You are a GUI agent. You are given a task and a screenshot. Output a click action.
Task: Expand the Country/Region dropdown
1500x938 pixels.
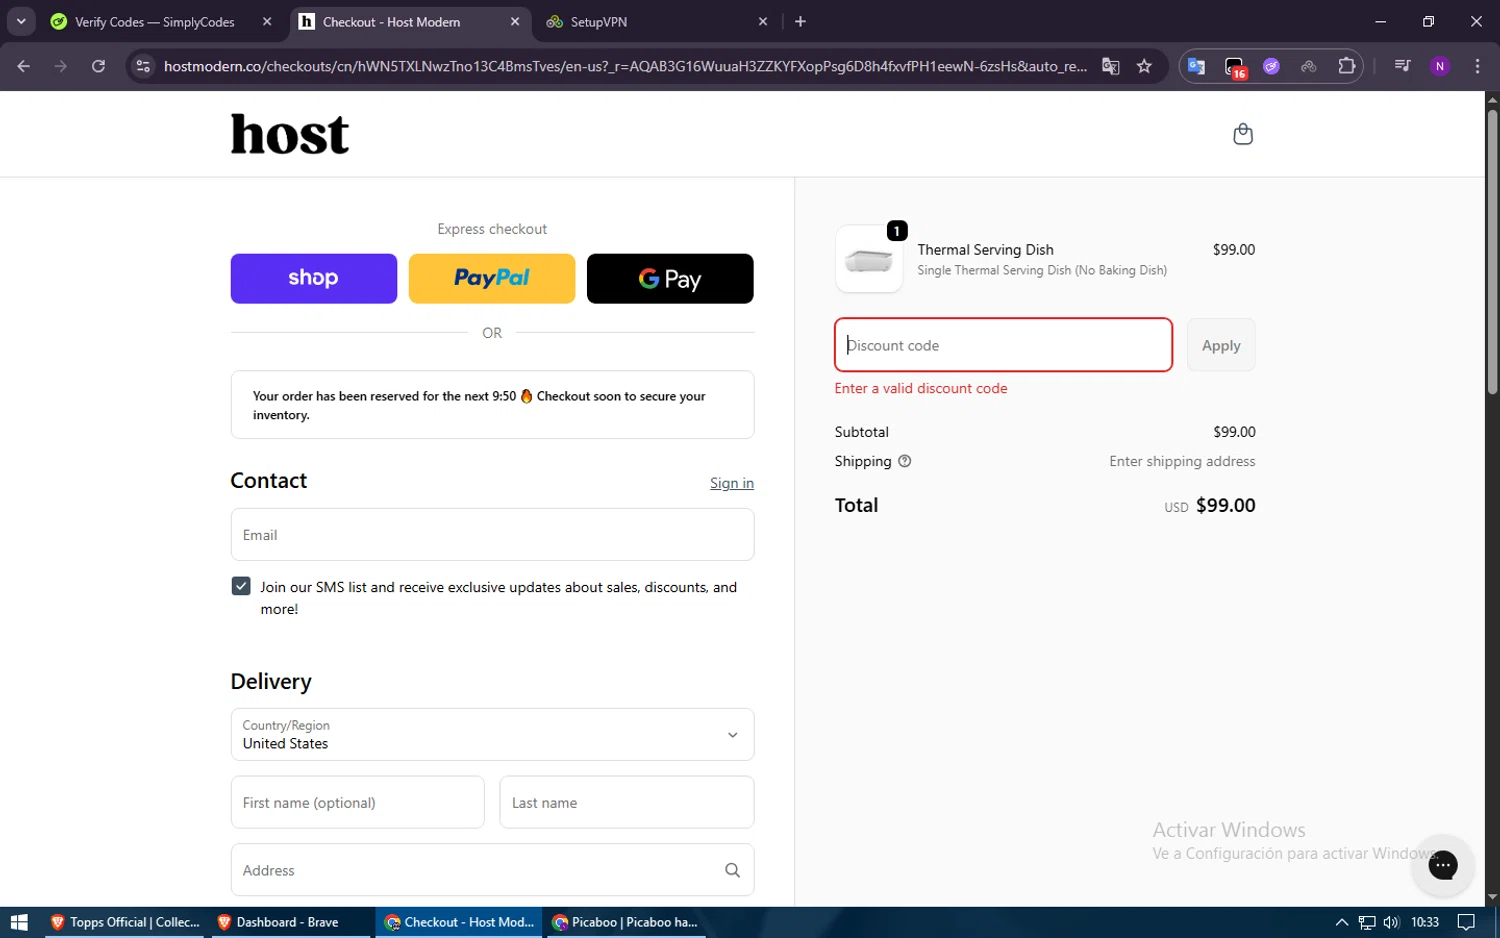tap(492, 735)
